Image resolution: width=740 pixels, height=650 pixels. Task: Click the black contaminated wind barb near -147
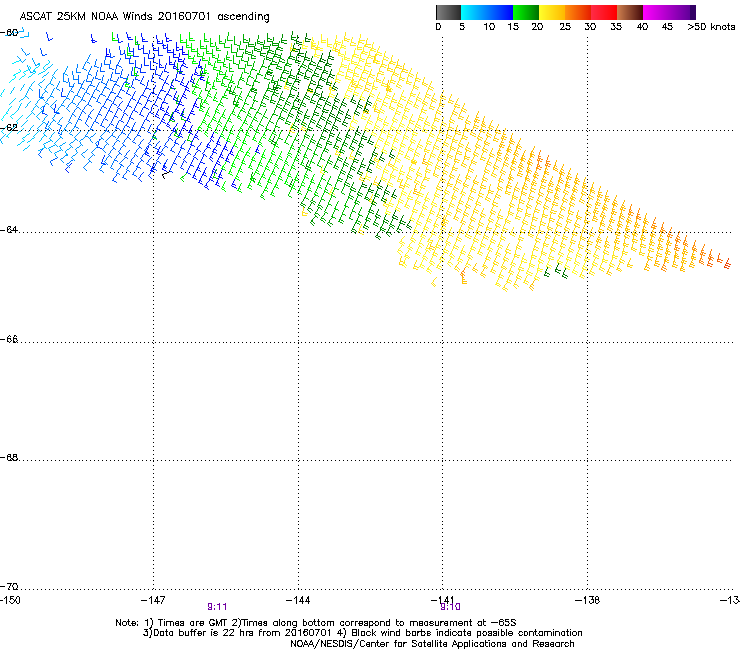click(166, 173)
